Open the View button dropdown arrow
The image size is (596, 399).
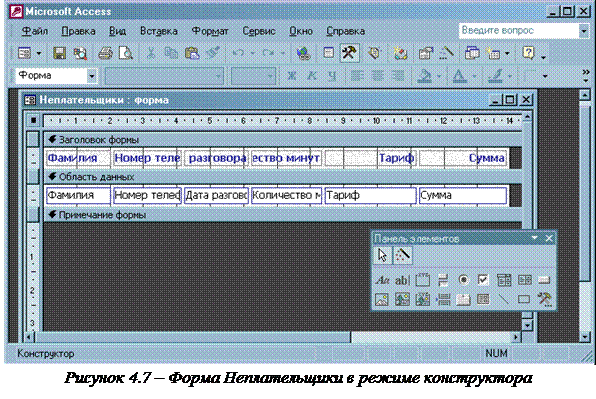tap(39, 53)
